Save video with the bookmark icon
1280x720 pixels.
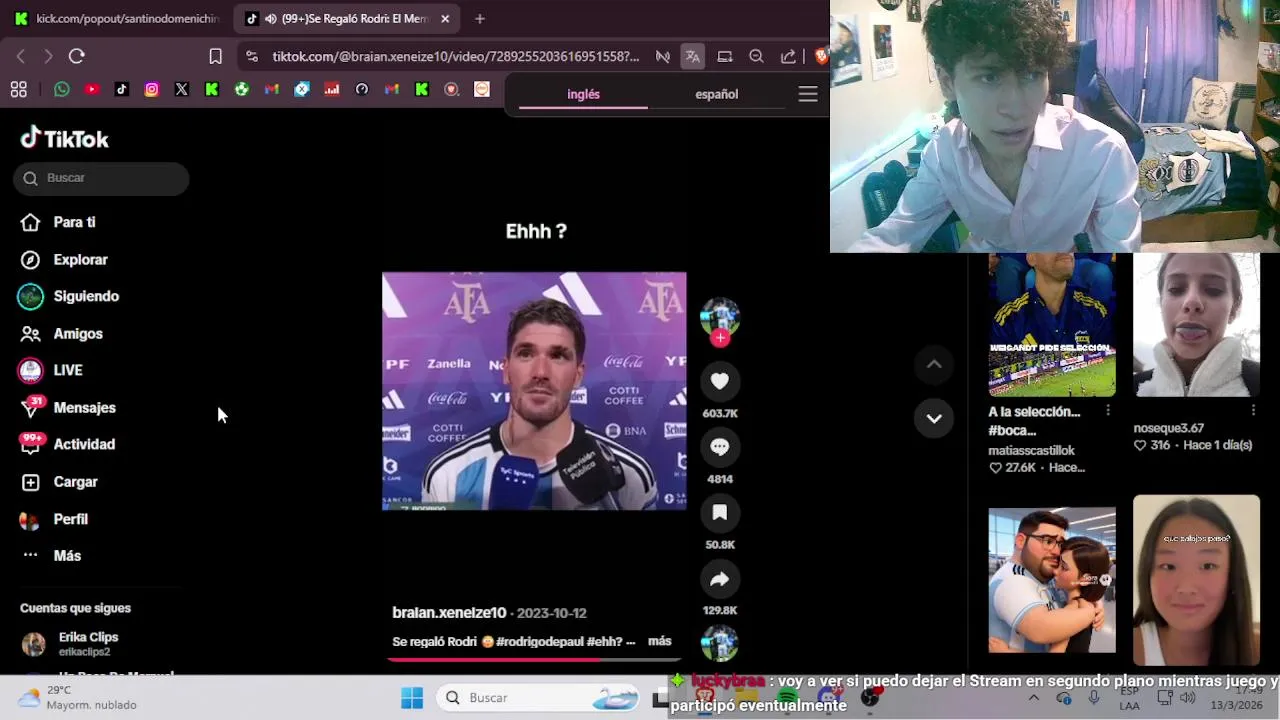point(719,513)
